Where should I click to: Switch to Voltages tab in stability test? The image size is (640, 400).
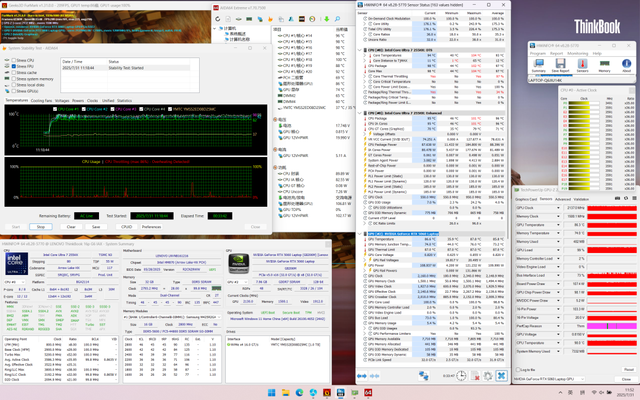(x=62, y=100)
